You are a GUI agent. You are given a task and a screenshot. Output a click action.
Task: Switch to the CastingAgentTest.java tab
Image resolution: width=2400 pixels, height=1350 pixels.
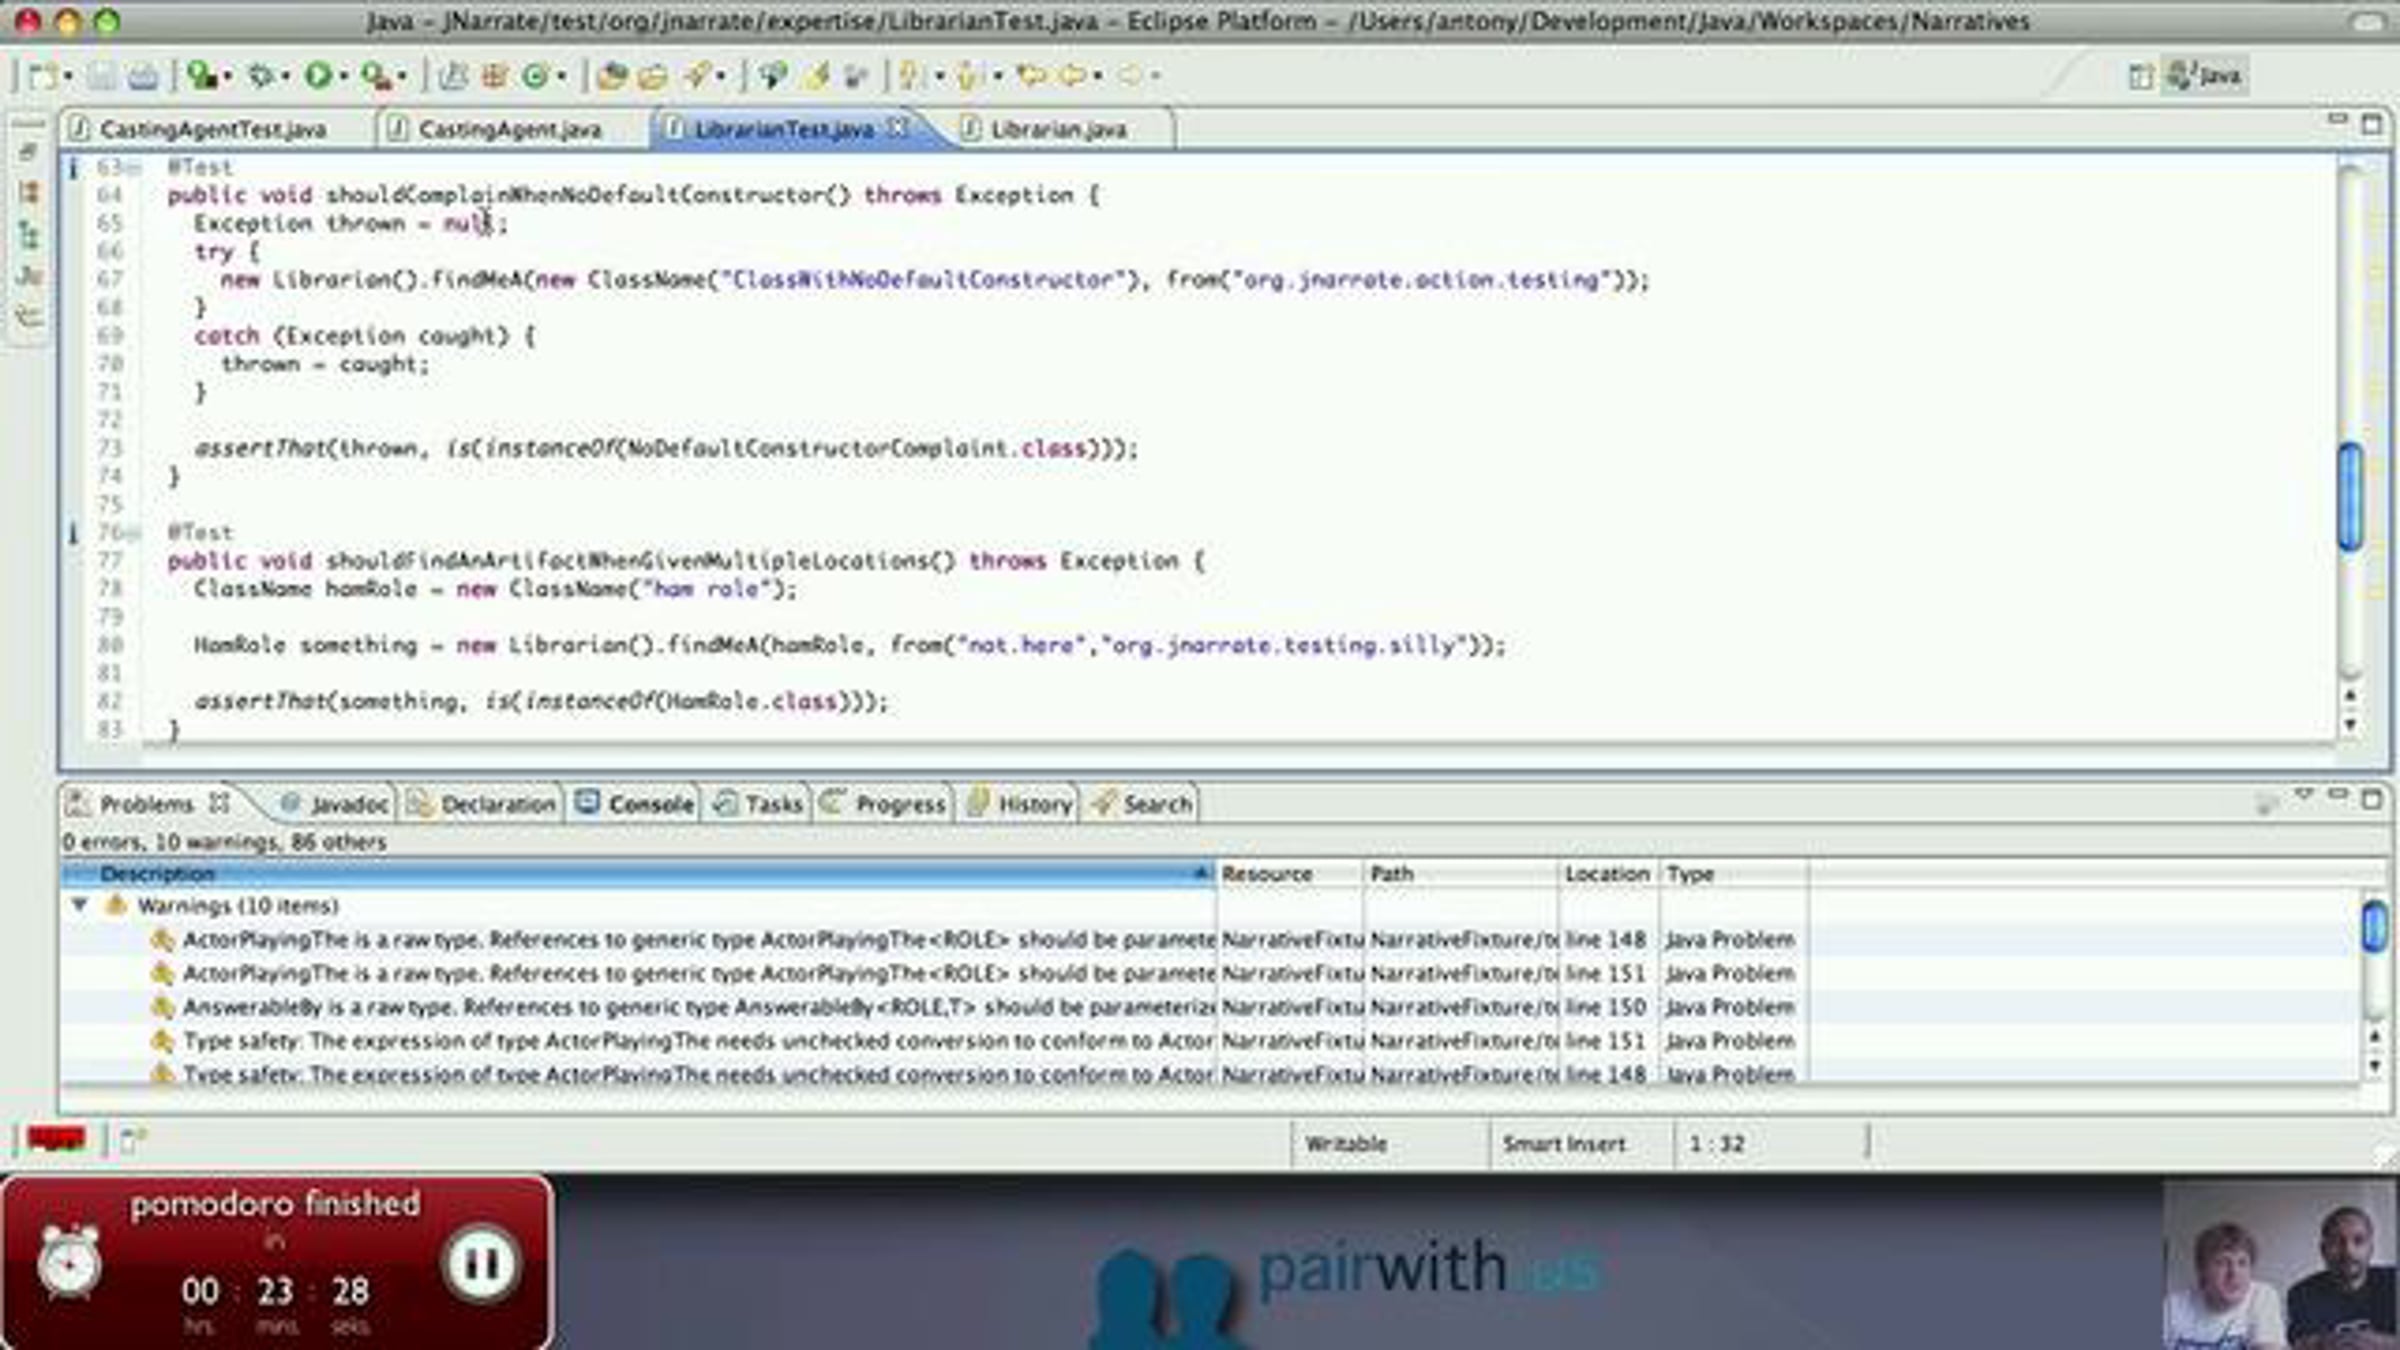tap(212, 130)
